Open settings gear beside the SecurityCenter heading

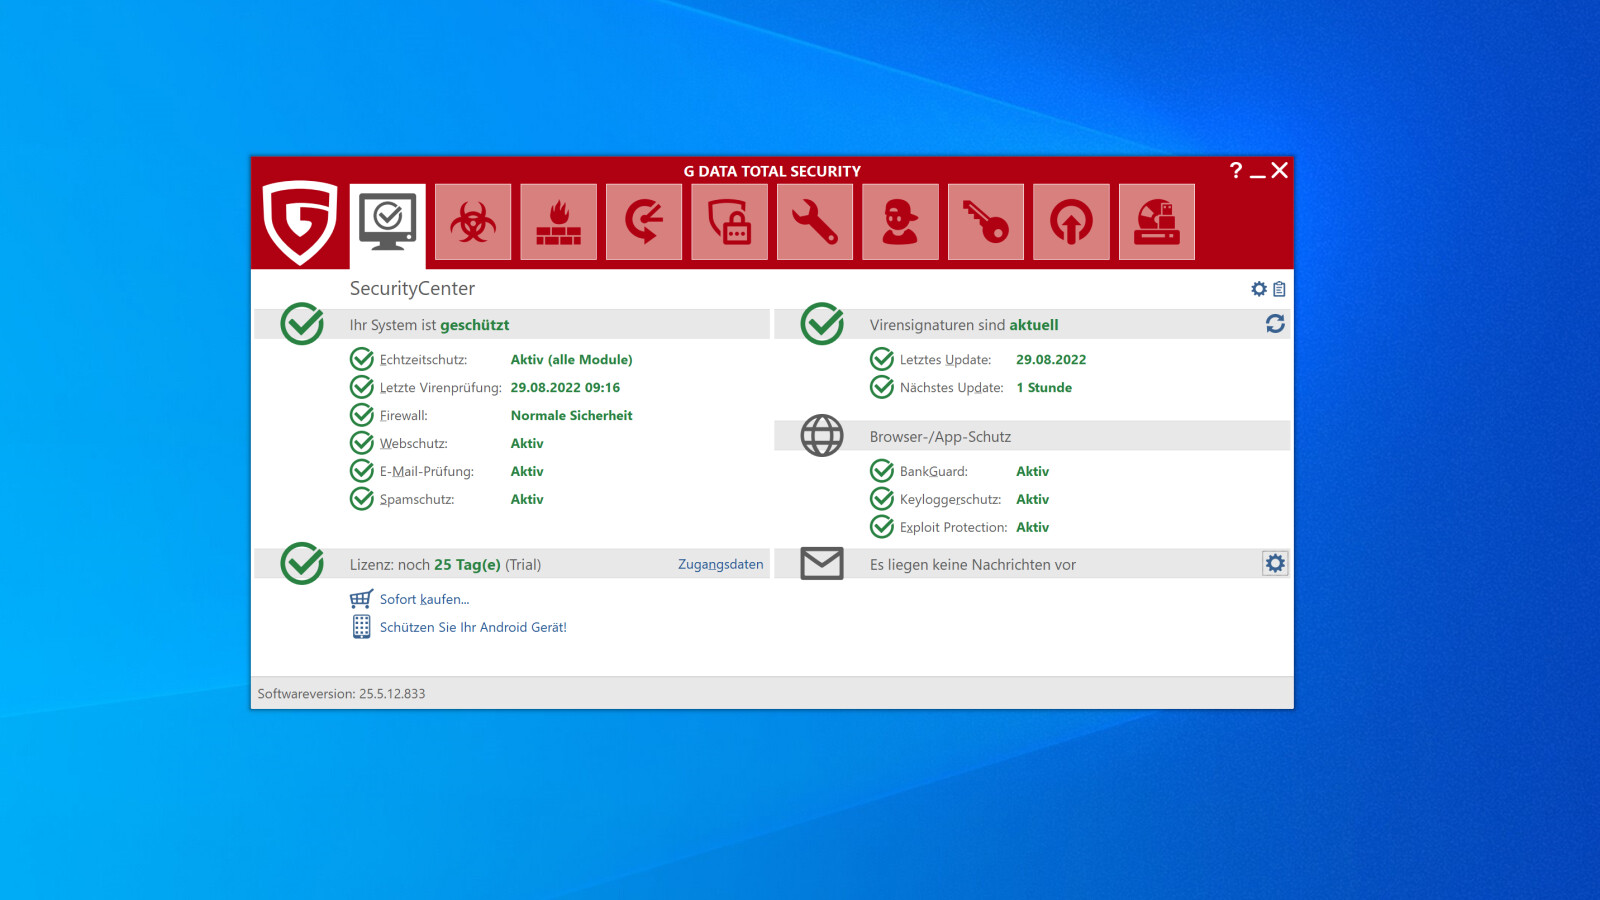(x=1259, y=289)
